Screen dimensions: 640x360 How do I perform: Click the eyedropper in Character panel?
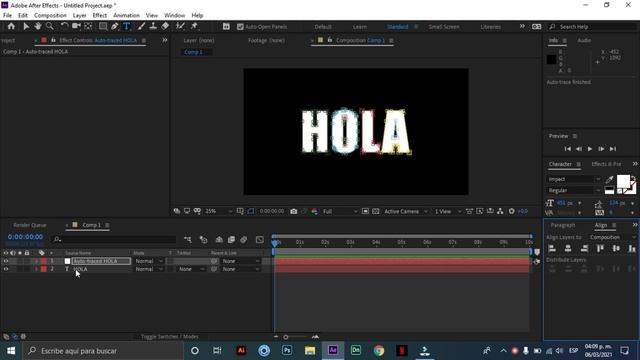pos(609,180)
